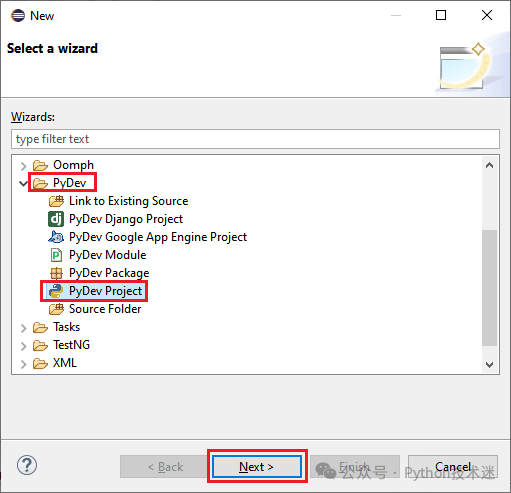This screenshot has width=511, height=493.
Task: Select PyDev Google App Engine Project
Action: pyautogui.click(x=158, y=237)
